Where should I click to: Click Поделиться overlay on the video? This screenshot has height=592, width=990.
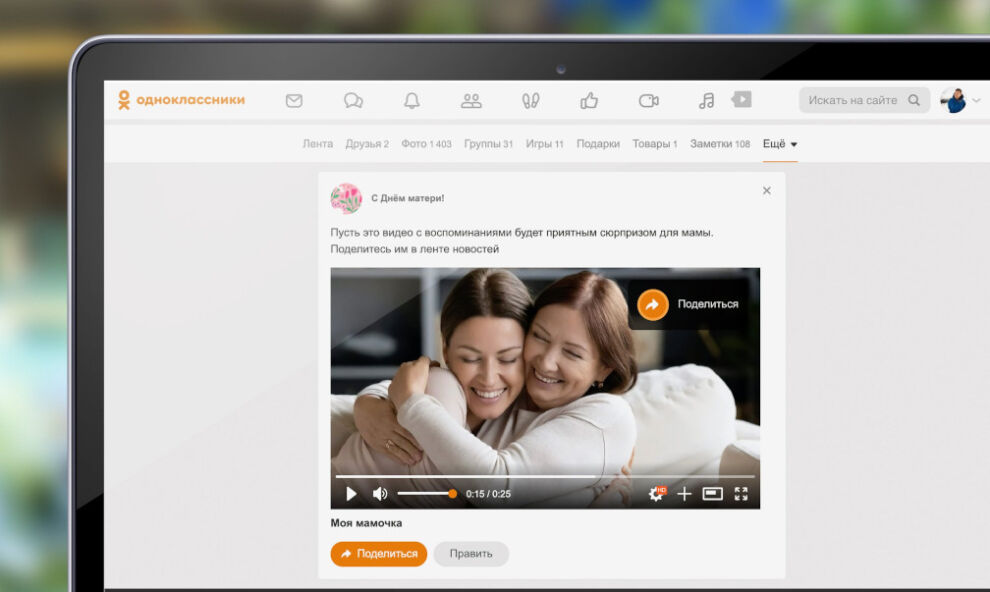689,304
